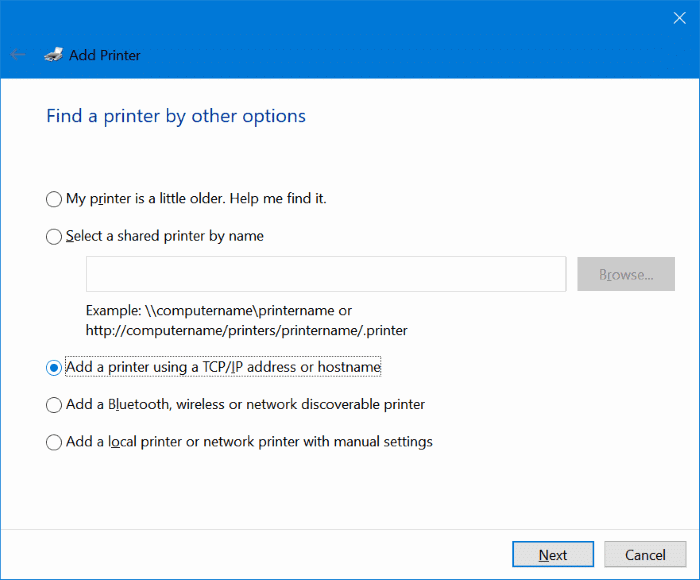Click the 'Example: \\computername\printername or' text

tap(219, 310)
